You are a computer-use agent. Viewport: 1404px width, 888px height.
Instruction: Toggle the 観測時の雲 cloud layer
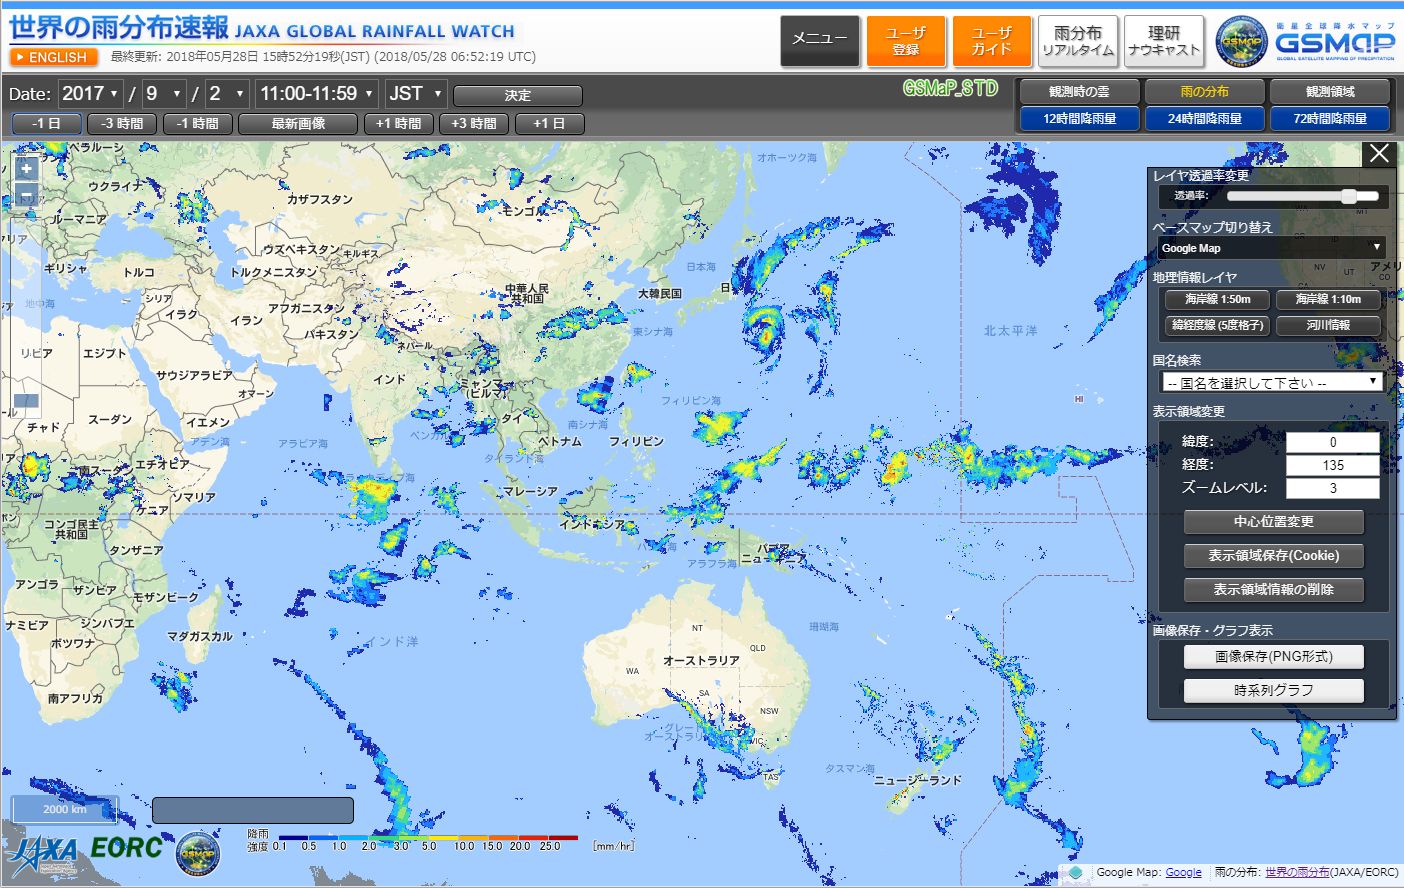[1079, 92]
